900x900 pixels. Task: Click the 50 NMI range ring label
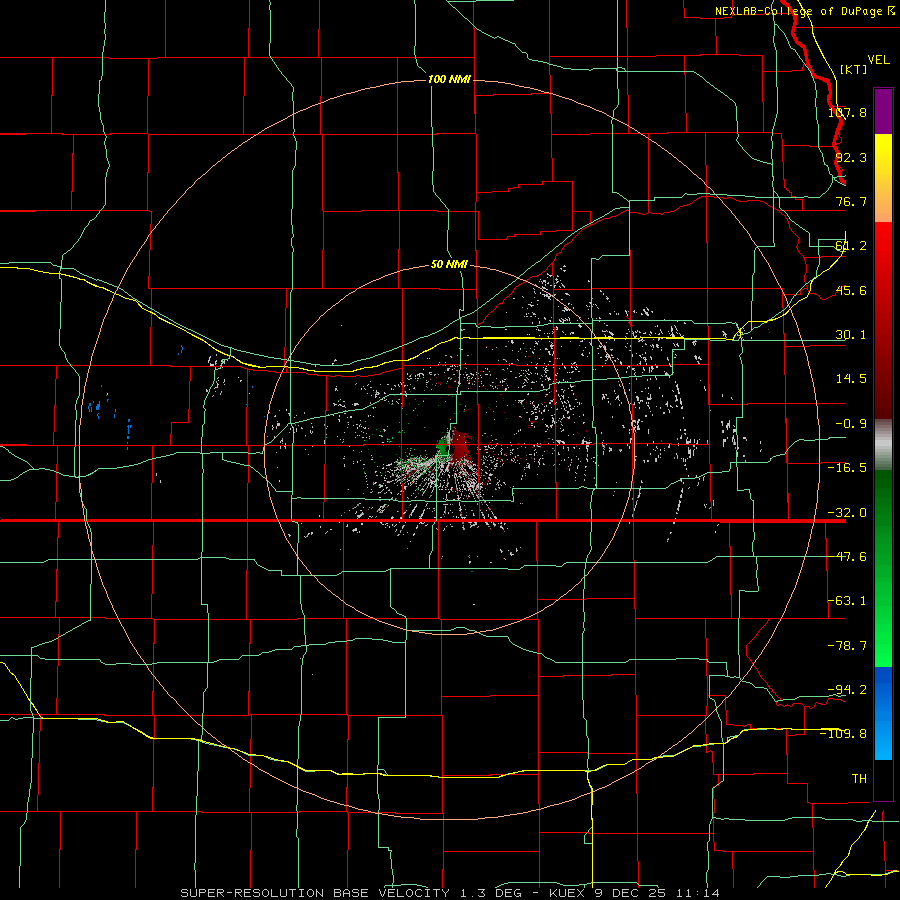click(x=449, y=265)
